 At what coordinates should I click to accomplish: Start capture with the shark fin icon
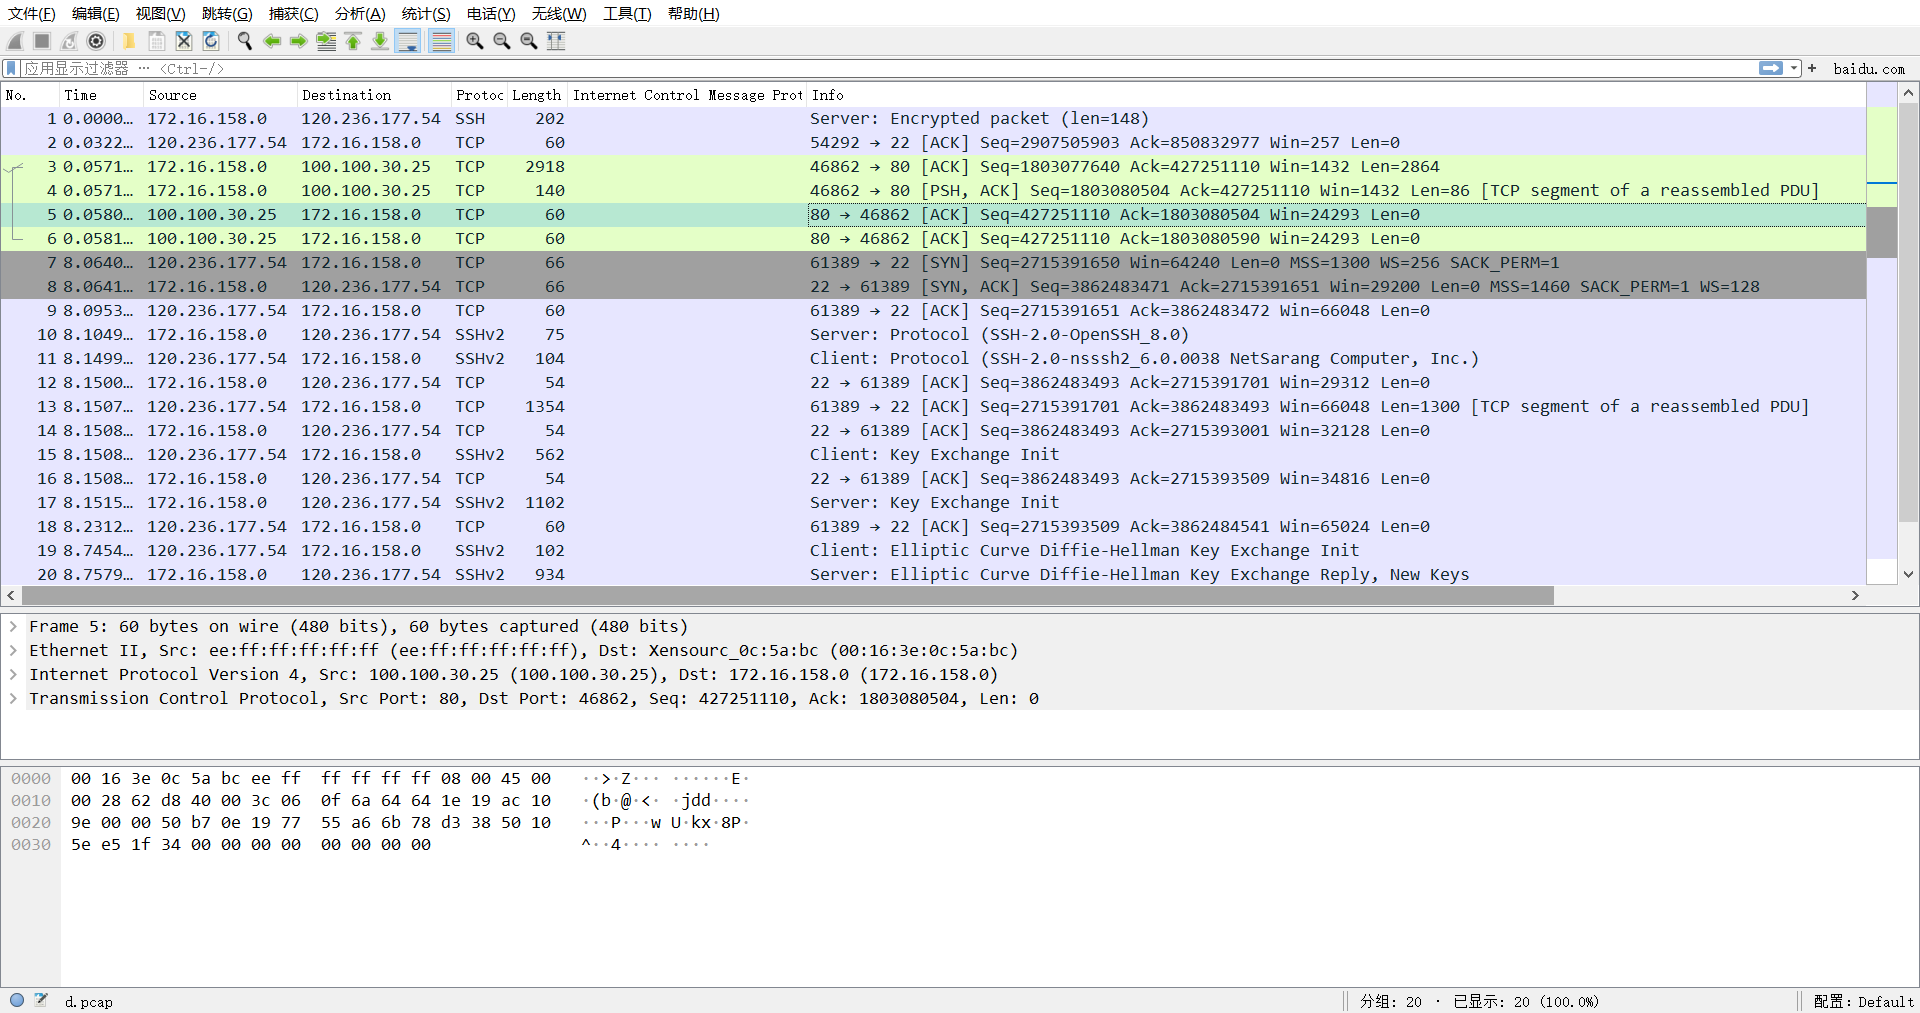pos(15,41)
